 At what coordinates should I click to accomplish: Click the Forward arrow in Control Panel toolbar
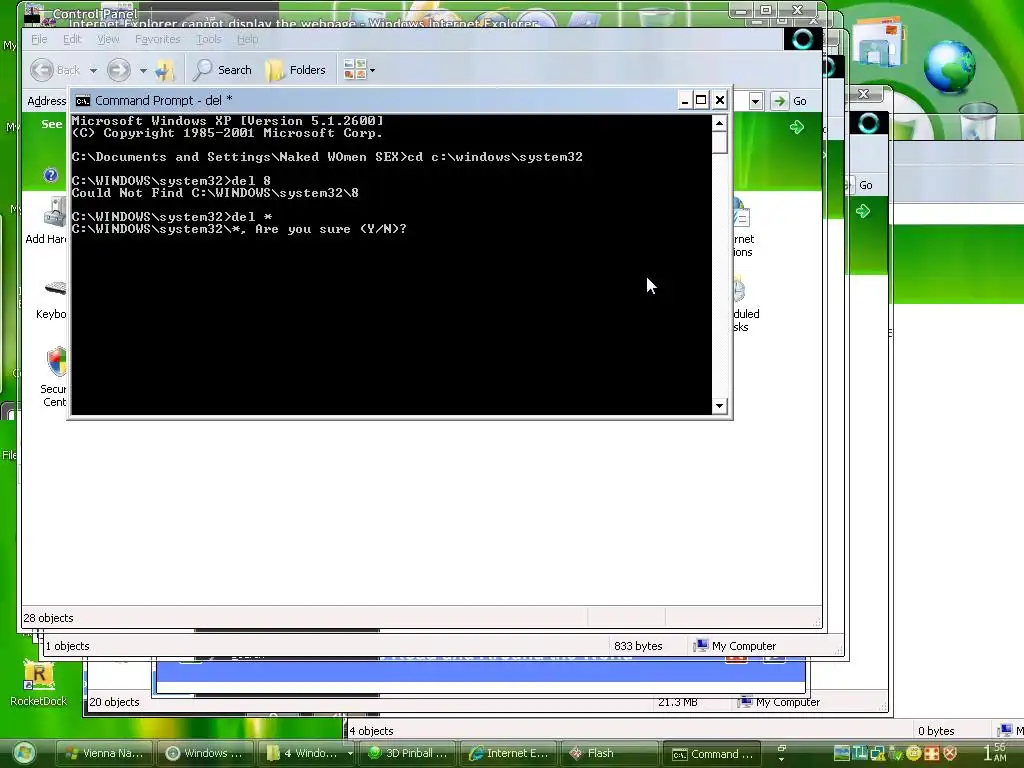point(119,70)
